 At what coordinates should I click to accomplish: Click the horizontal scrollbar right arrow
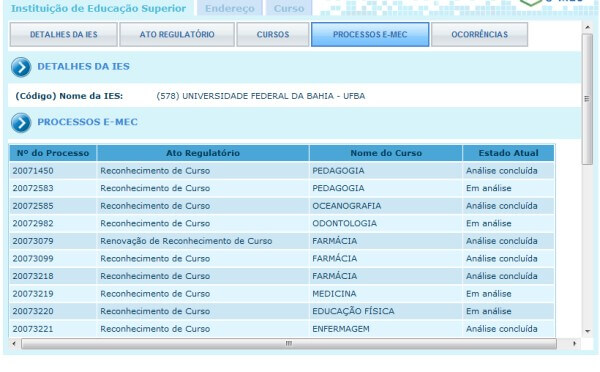coord(574,344)
